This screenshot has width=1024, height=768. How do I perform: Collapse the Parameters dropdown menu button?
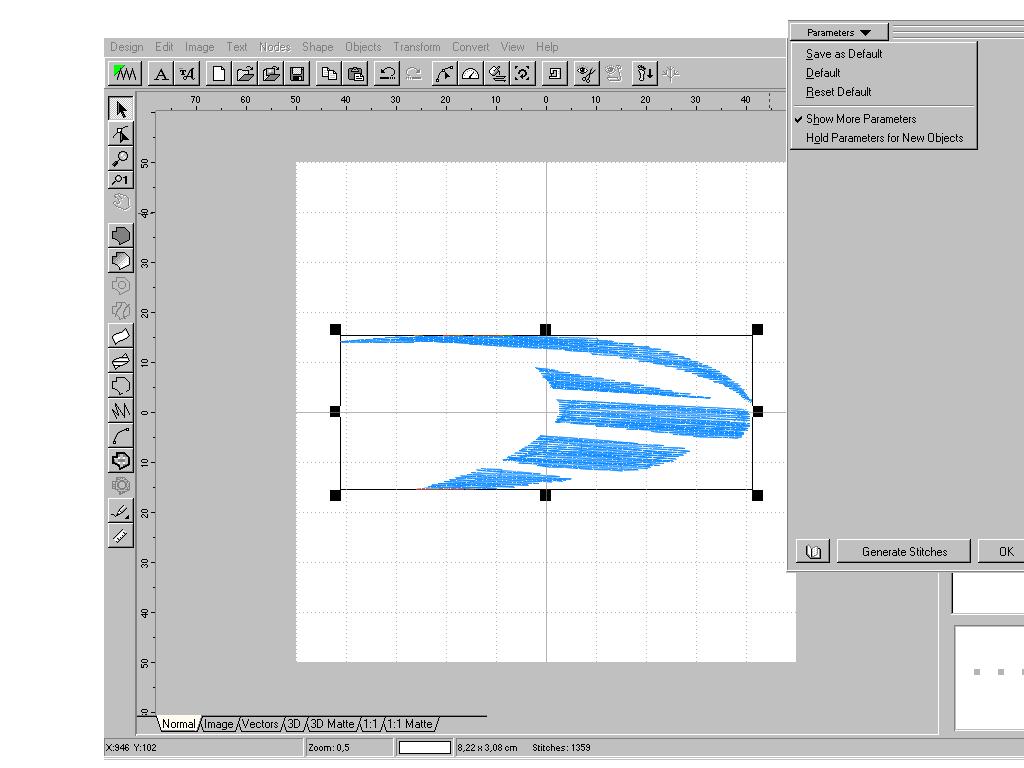(839, 32)
